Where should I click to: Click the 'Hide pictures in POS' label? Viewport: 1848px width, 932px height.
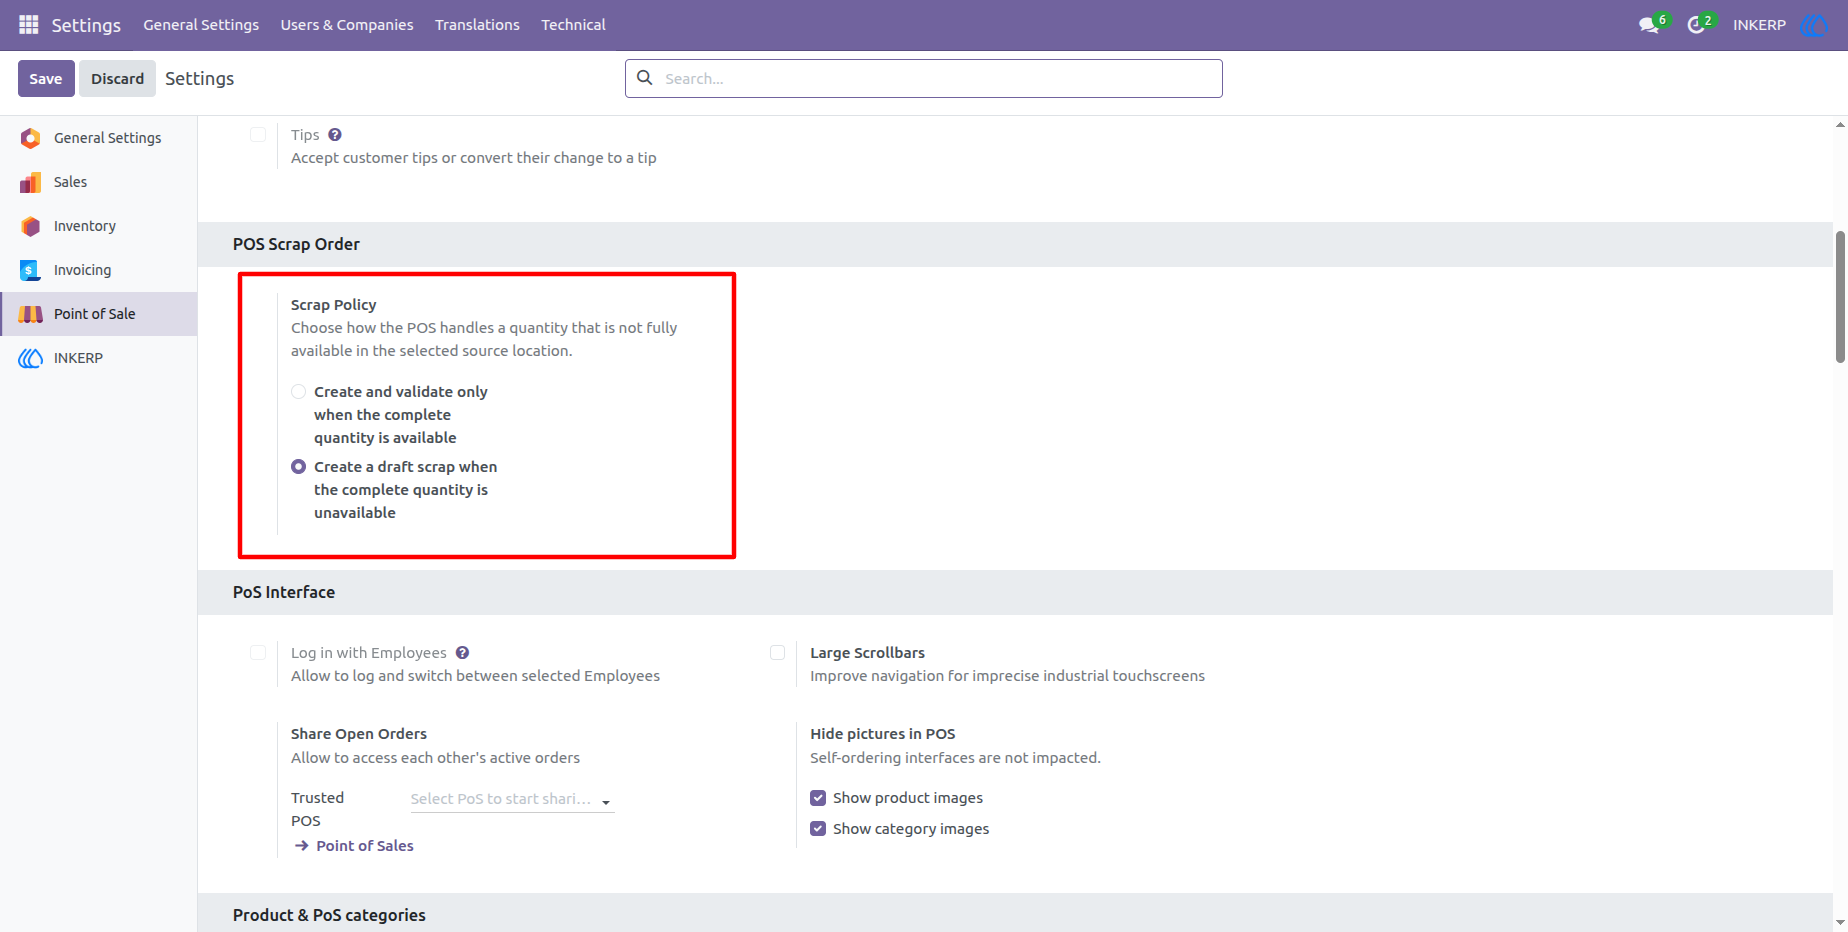883,734
